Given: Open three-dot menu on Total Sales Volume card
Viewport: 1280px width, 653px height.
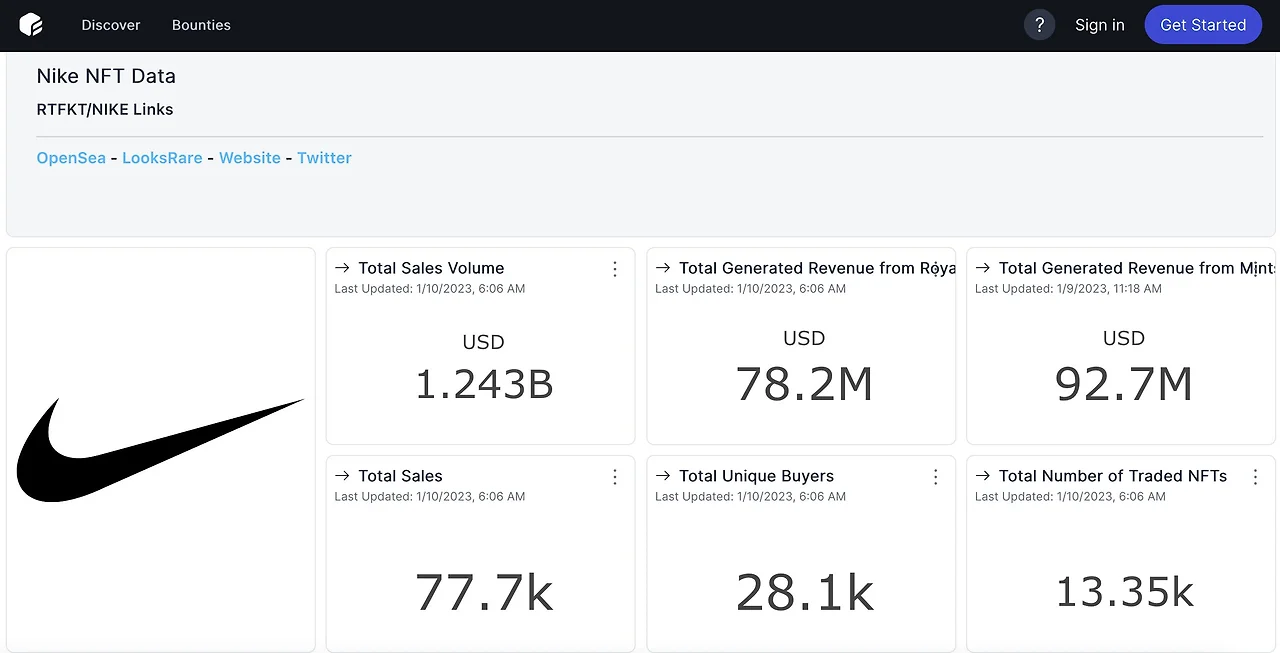Looking at the screenshot, I should click(x=615, y=269).
